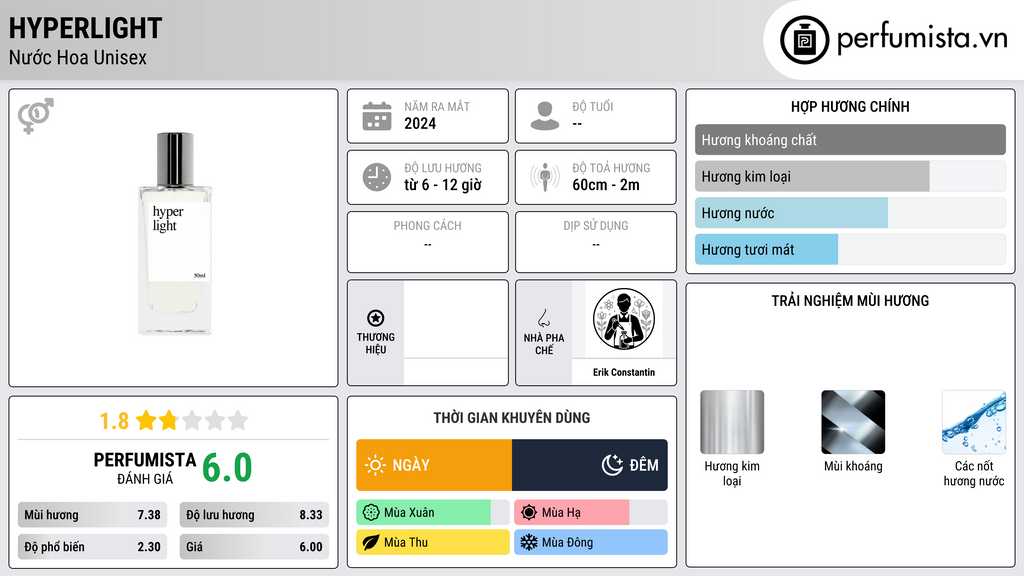Viewport: 1024px width, 576px height.
Task: Click the person silhouette age icon
Action: point(545,116)
